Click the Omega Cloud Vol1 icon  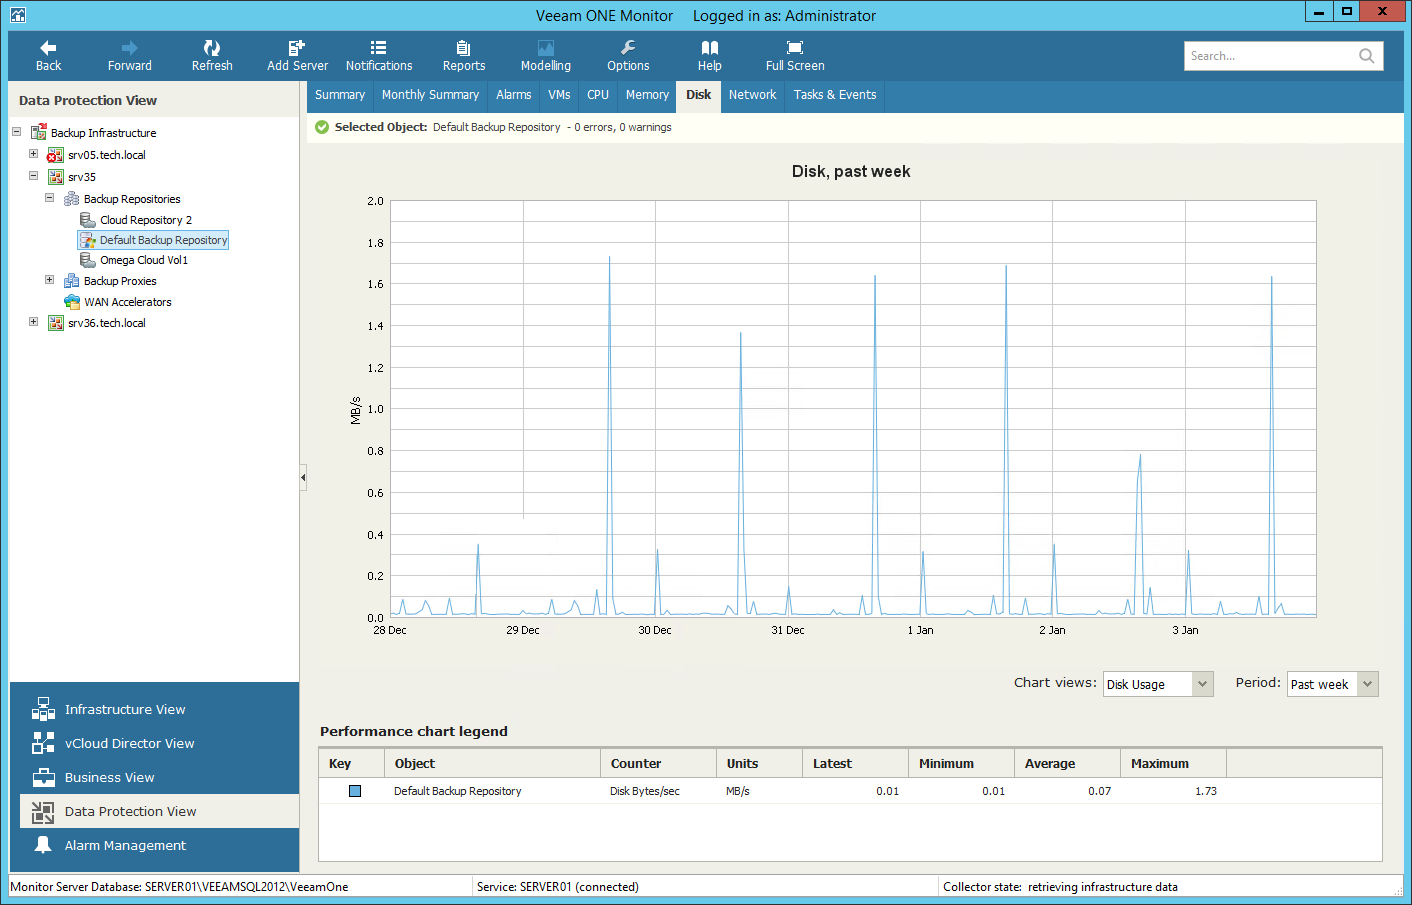88,260
